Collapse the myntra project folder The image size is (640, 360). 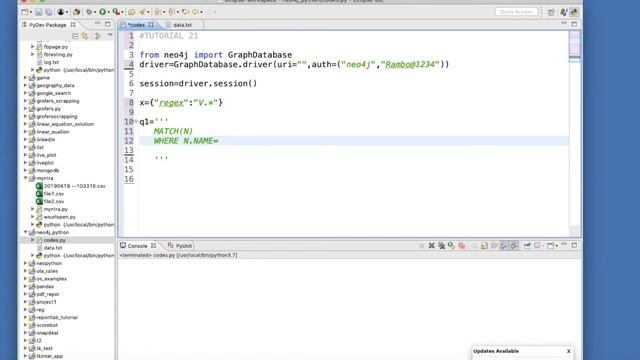(25, 178)
